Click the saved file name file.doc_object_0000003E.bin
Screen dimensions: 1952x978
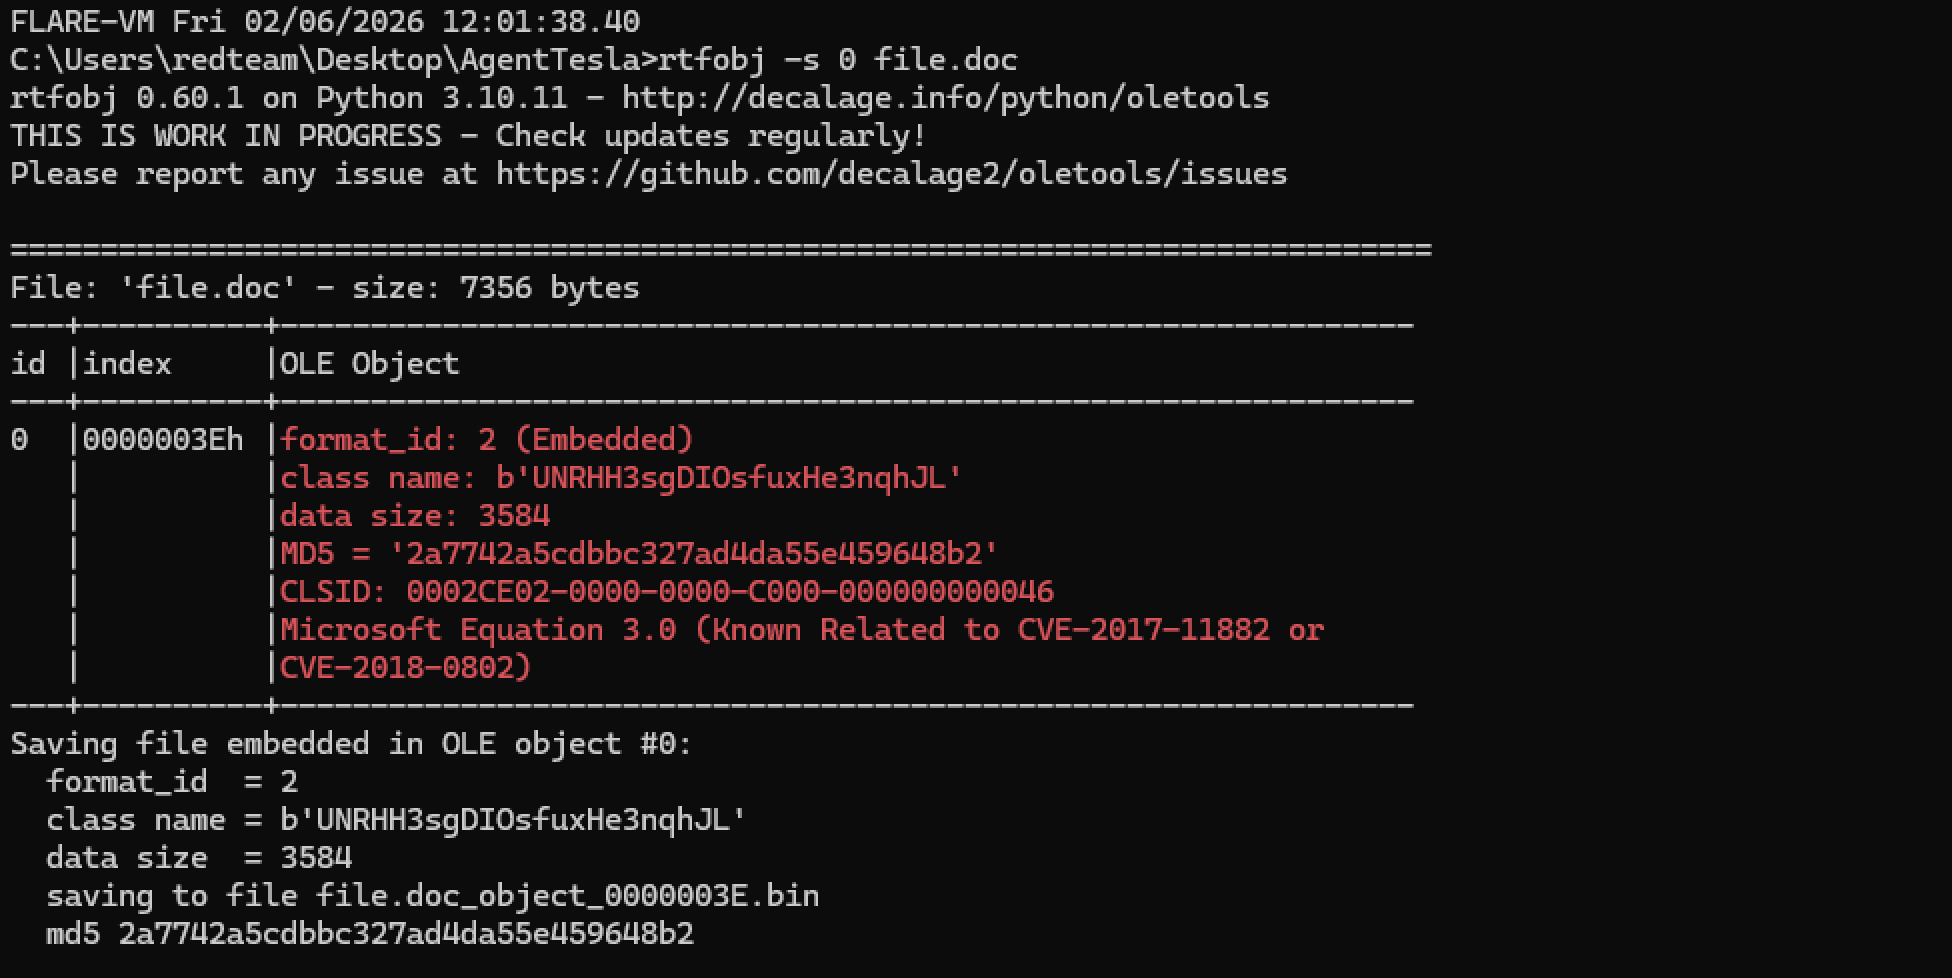pos(567,896)
